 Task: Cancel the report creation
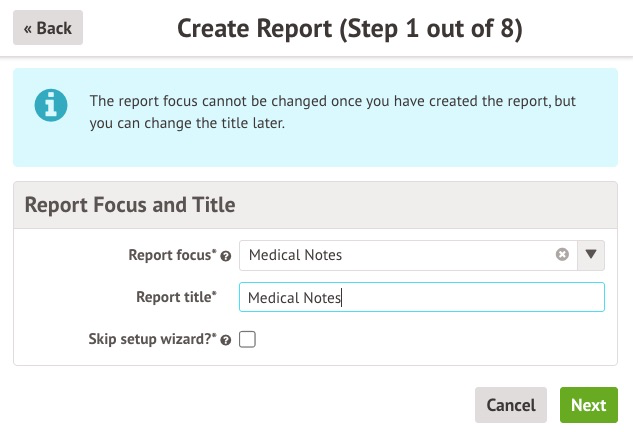510,405
